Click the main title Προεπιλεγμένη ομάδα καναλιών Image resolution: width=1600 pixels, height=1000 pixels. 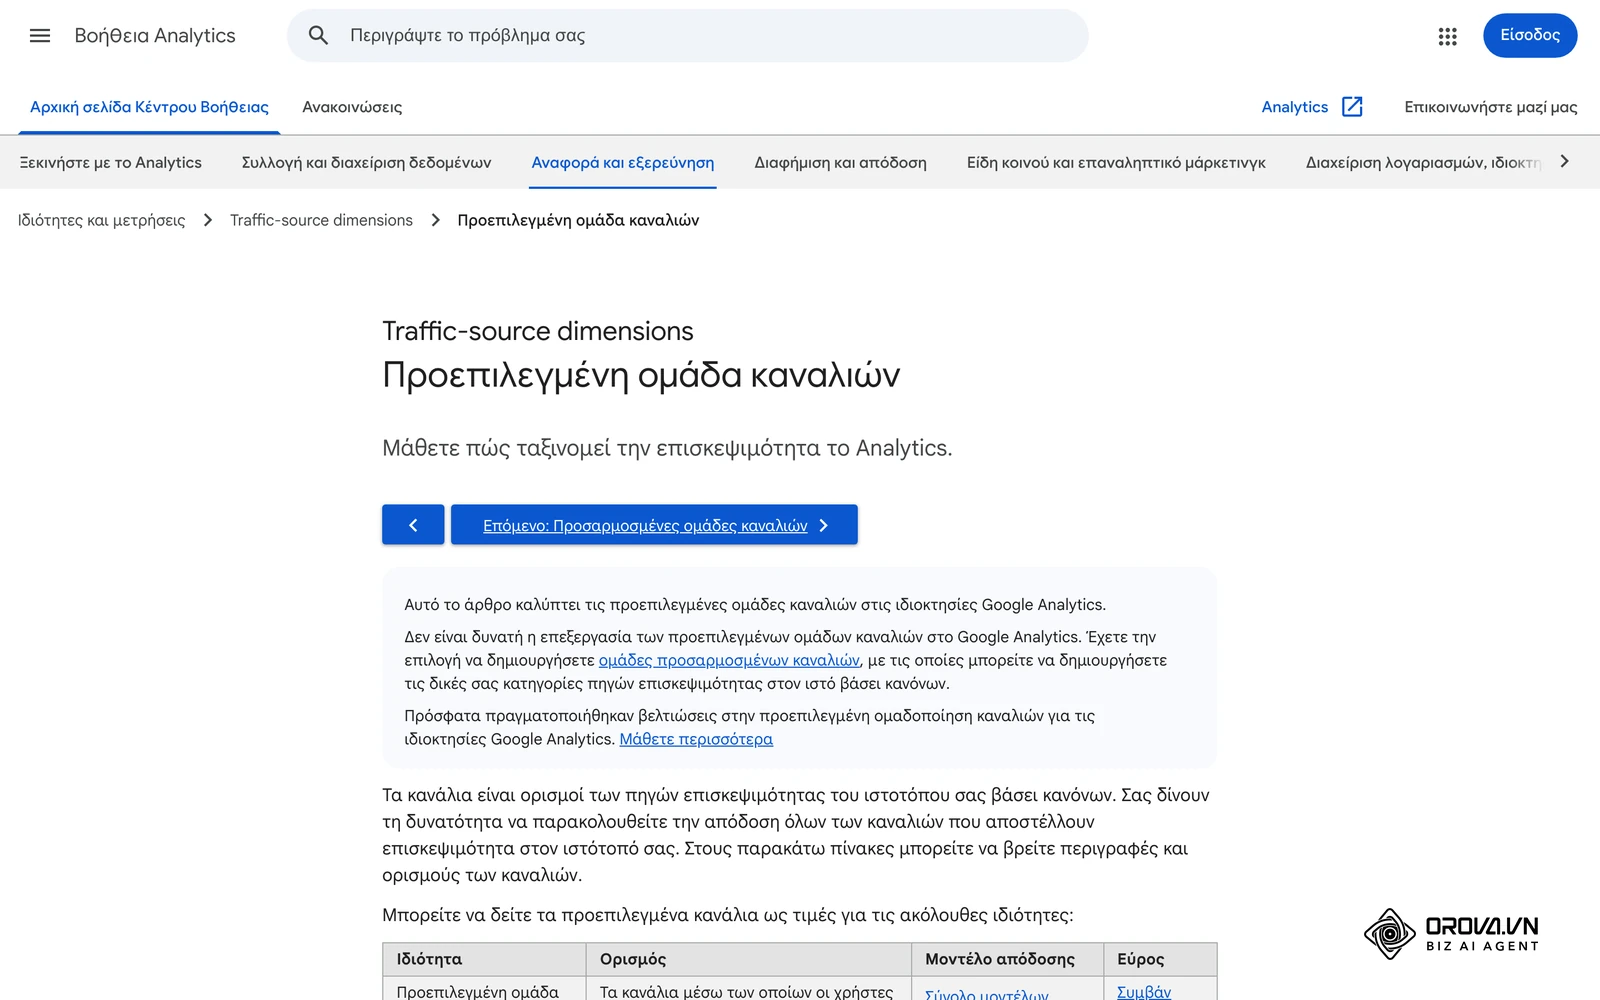pyautogui.click(x=641, y=375)
